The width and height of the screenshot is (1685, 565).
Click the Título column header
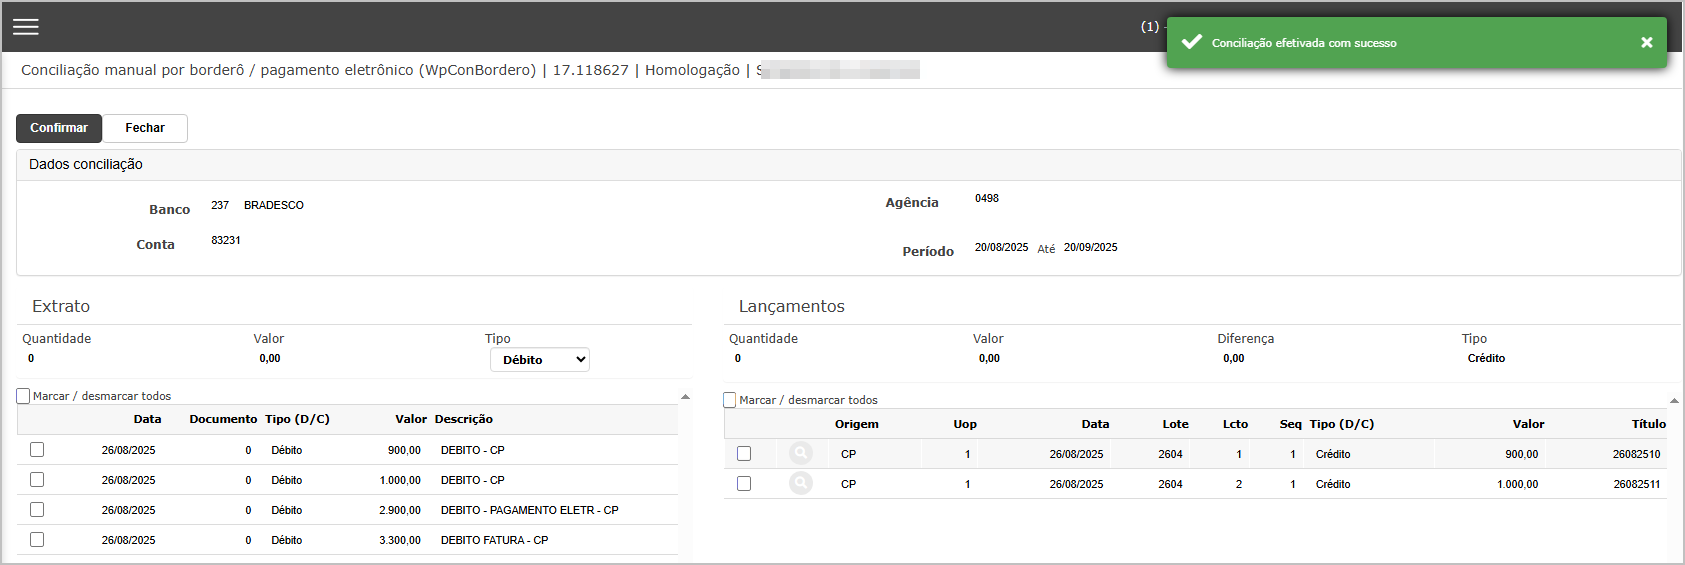(1648, 424)
